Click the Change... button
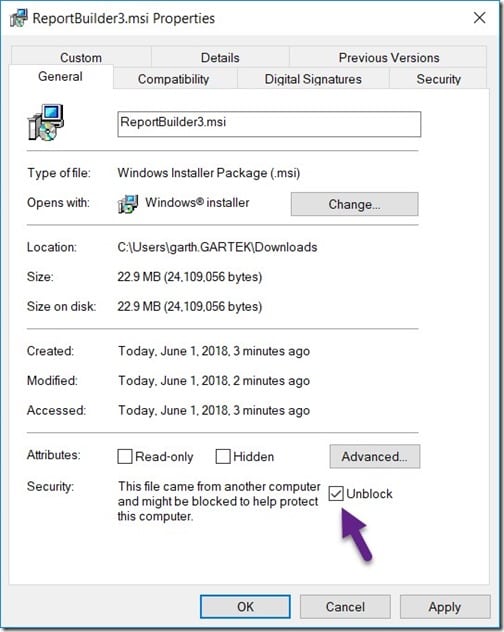 354,204
